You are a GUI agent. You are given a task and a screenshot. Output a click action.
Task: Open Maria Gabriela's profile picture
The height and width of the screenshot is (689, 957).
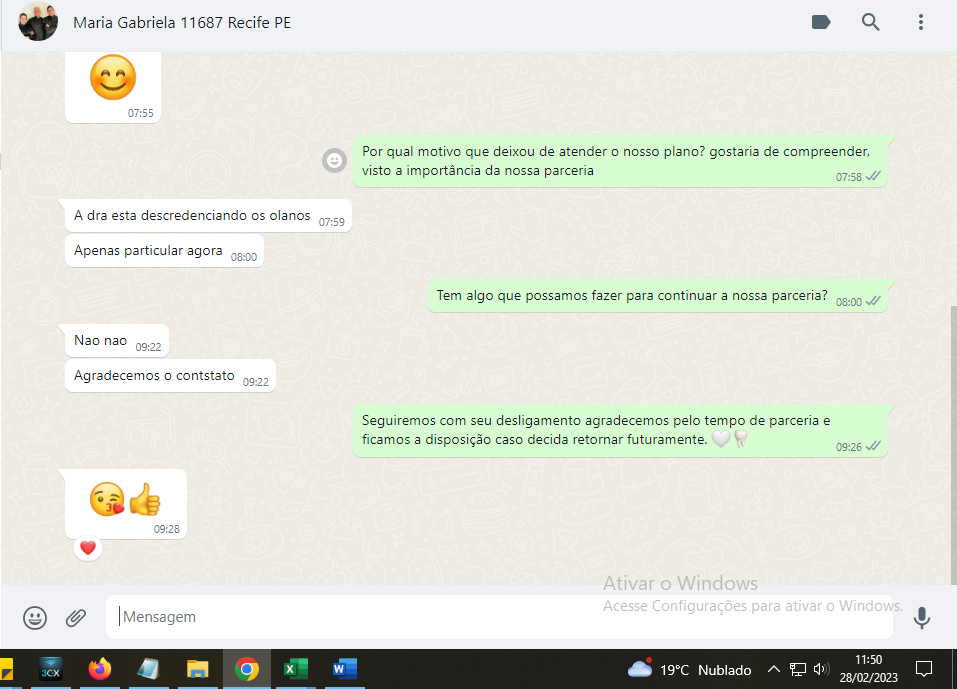tap(38, 22)
